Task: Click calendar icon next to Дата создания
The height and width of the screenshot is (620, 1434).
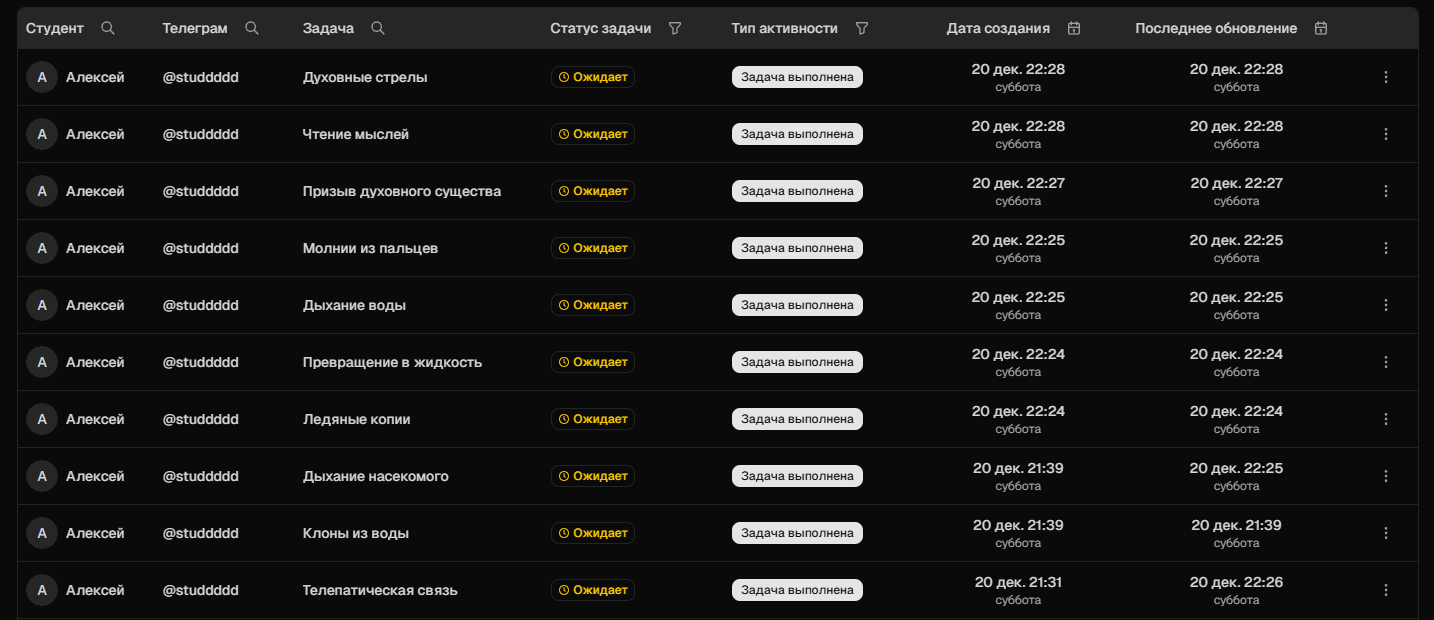Action: (x=1074, y=29)
